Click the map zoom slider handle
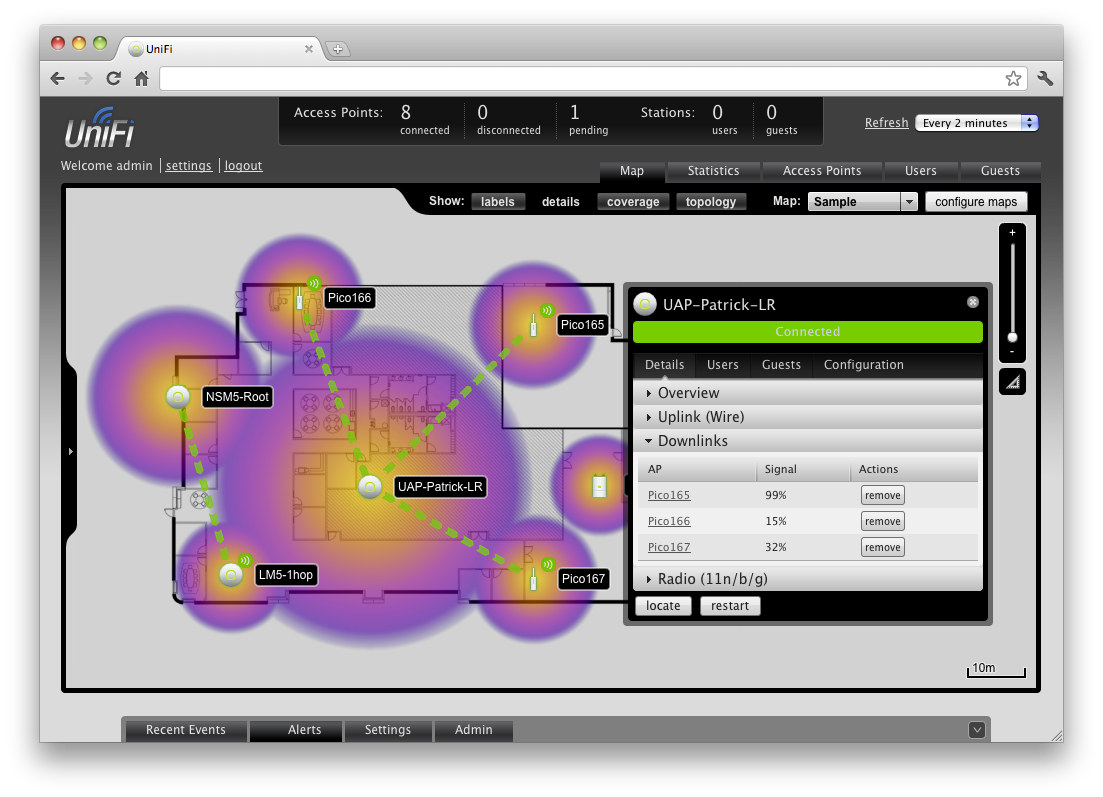 click(1012, 337)
